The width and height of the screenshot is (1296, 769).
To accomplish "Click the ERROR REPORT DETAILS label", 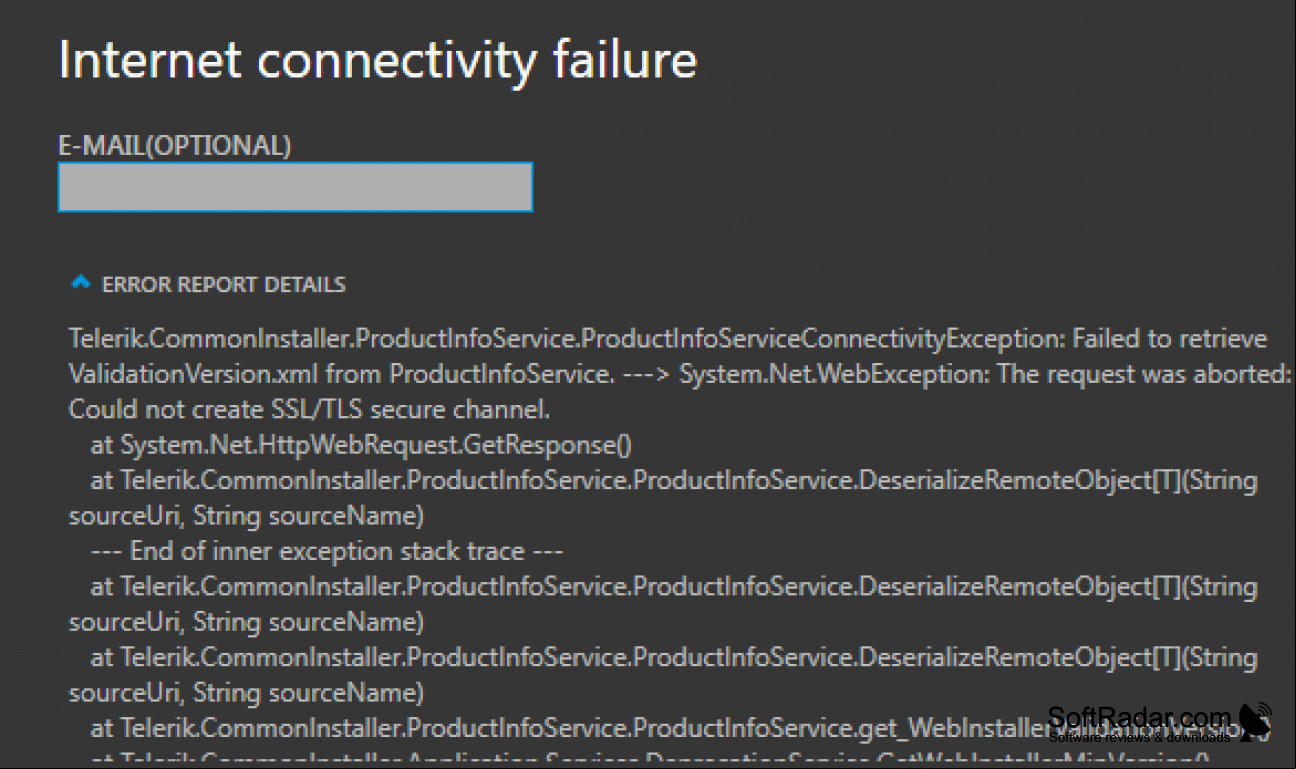I will coord(224,285).
